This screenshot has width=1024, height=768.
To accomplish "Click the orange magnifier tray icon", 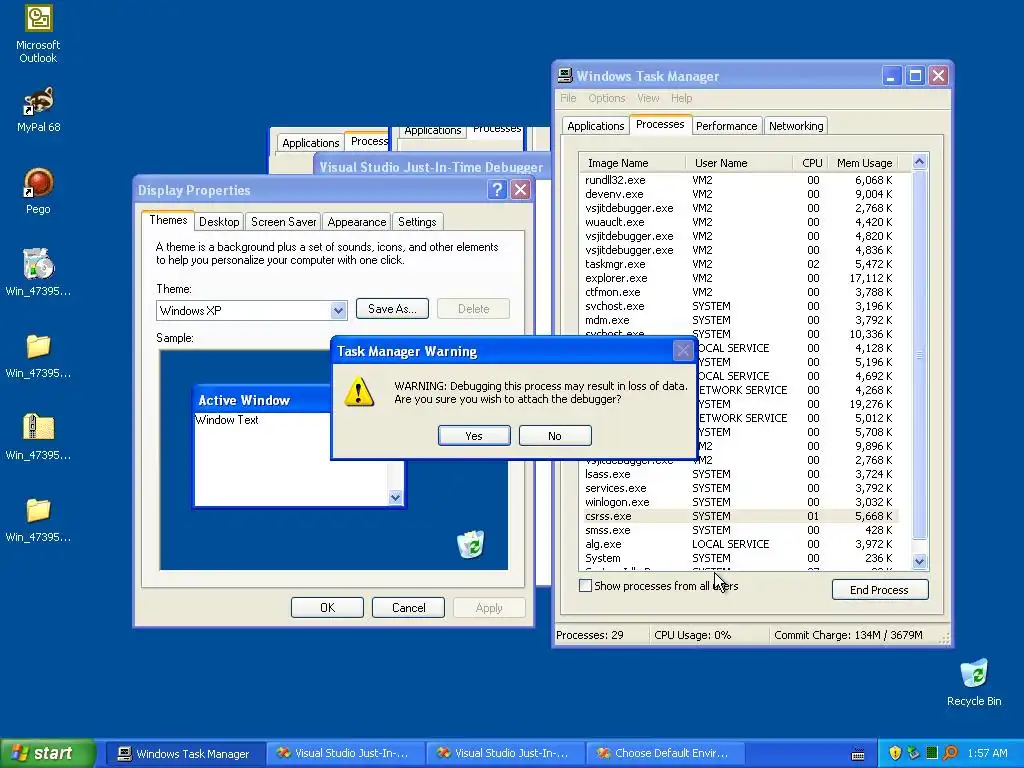I will (x=950, y=753).
